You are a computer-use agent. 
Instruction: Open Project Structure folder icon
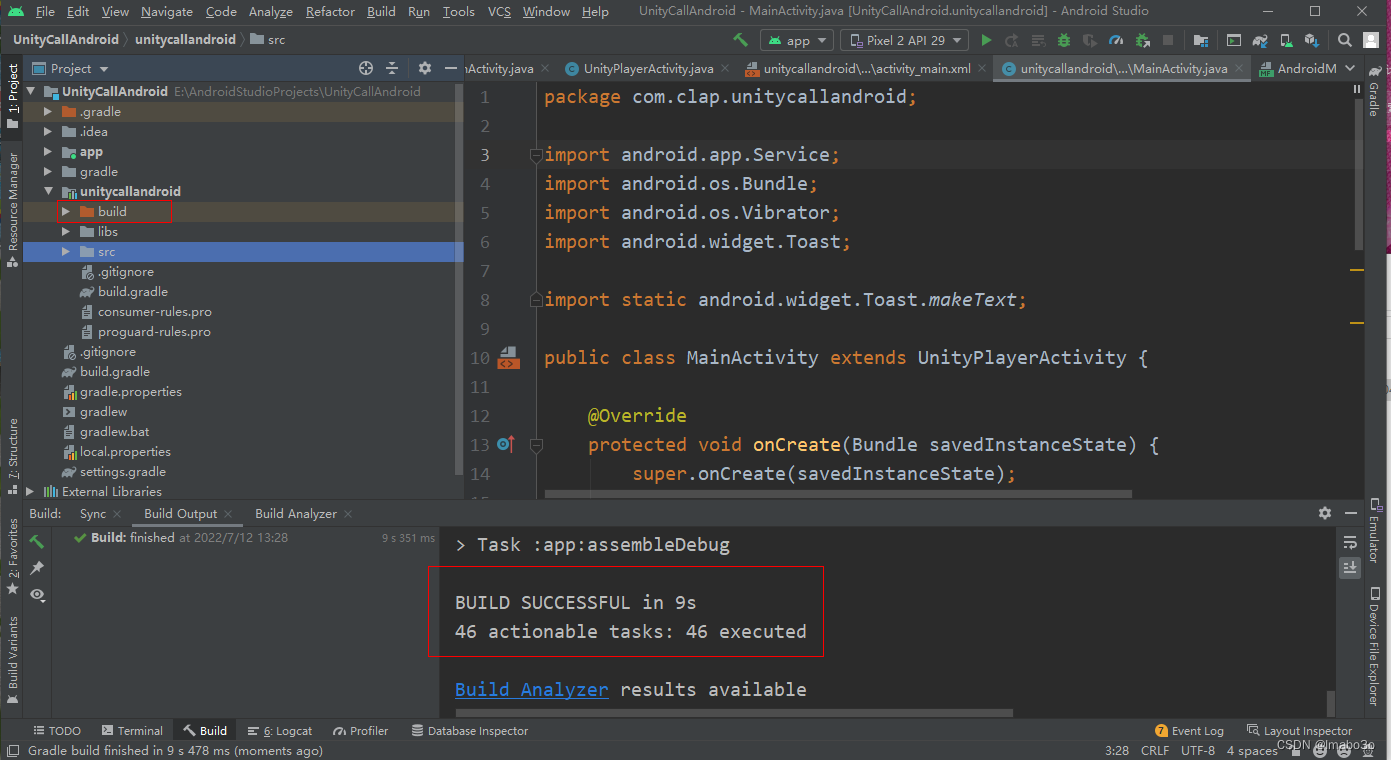click(x=1201, y=40)
